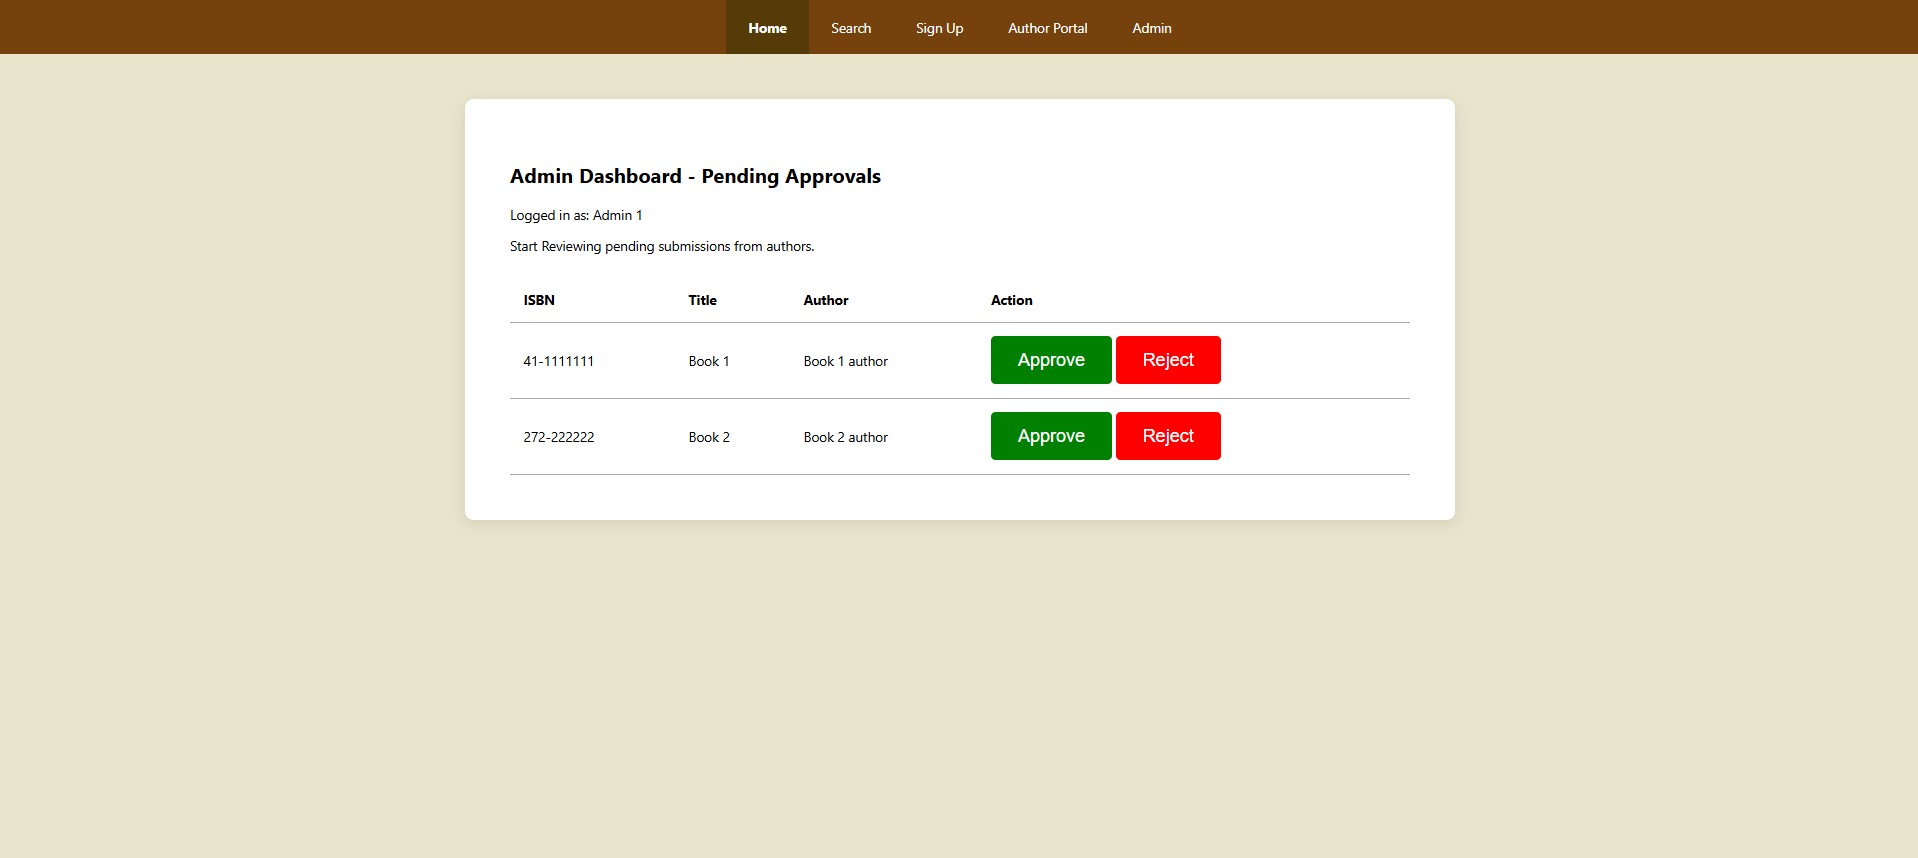Click the 'Book 2' title cell
Viewport: 1918px width, 858px height.
click(x=708, y=437)
